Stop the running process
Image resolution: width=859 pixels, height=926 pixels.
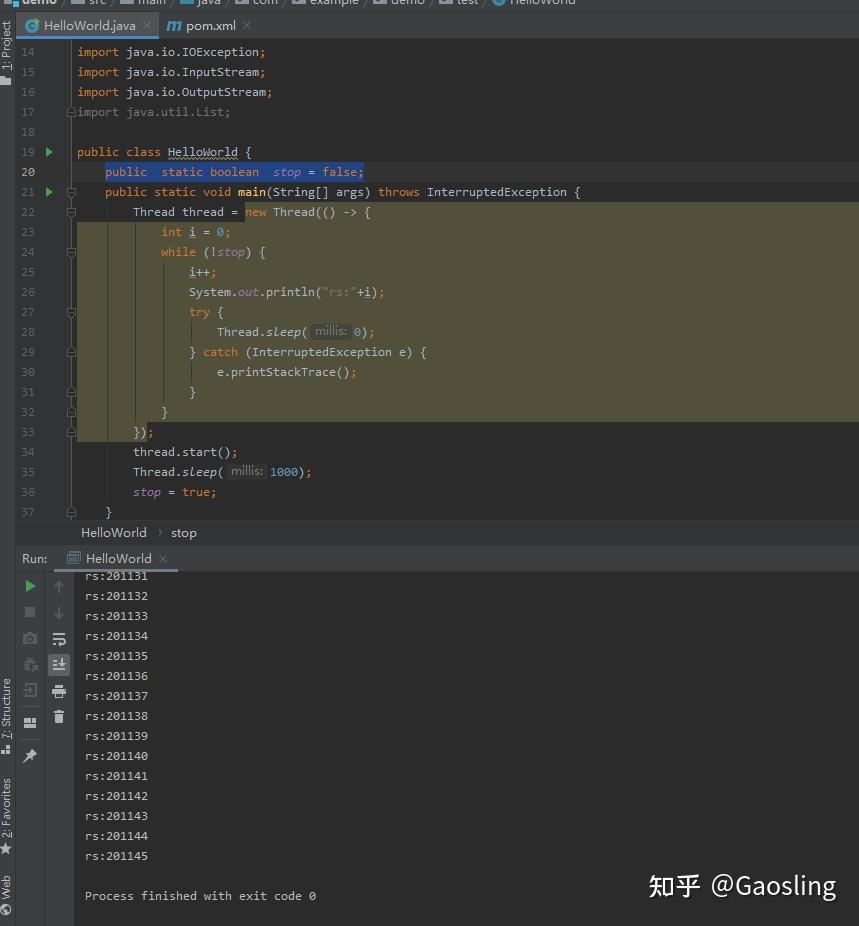click(30, 614)
